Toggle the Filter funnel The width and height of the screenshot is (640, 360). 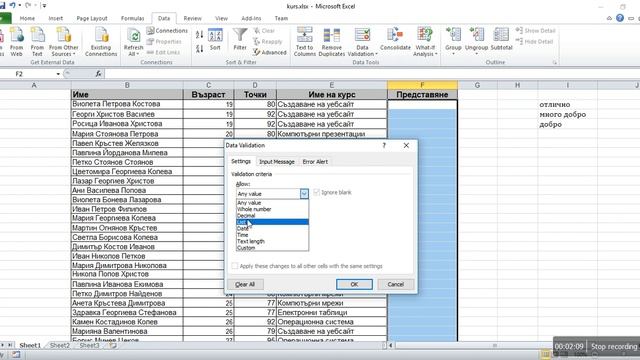(240, 40)
